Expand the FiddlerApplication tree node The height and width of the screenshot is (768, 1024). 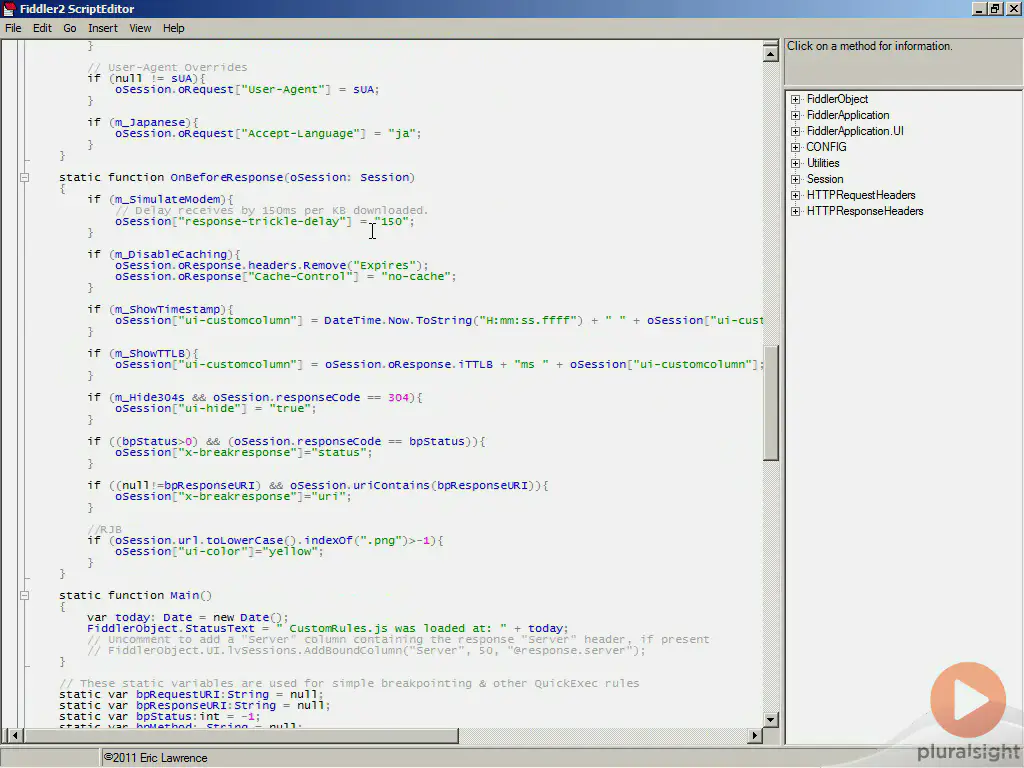pyautogui.click(x=795, y=115)
